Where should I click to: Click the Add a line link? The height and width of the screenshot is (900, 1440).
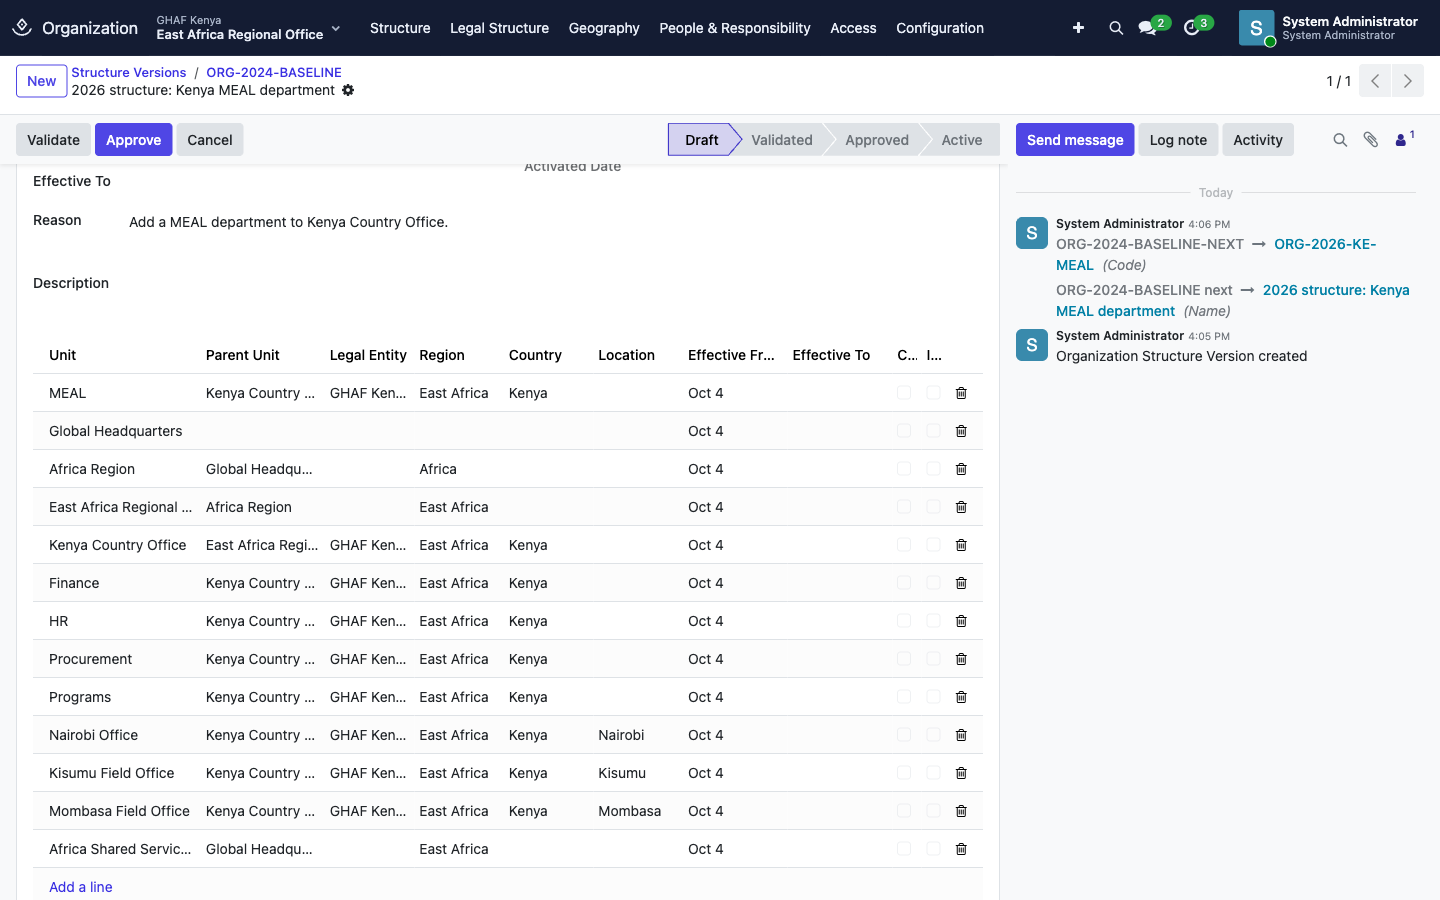(x=81, y=887)
